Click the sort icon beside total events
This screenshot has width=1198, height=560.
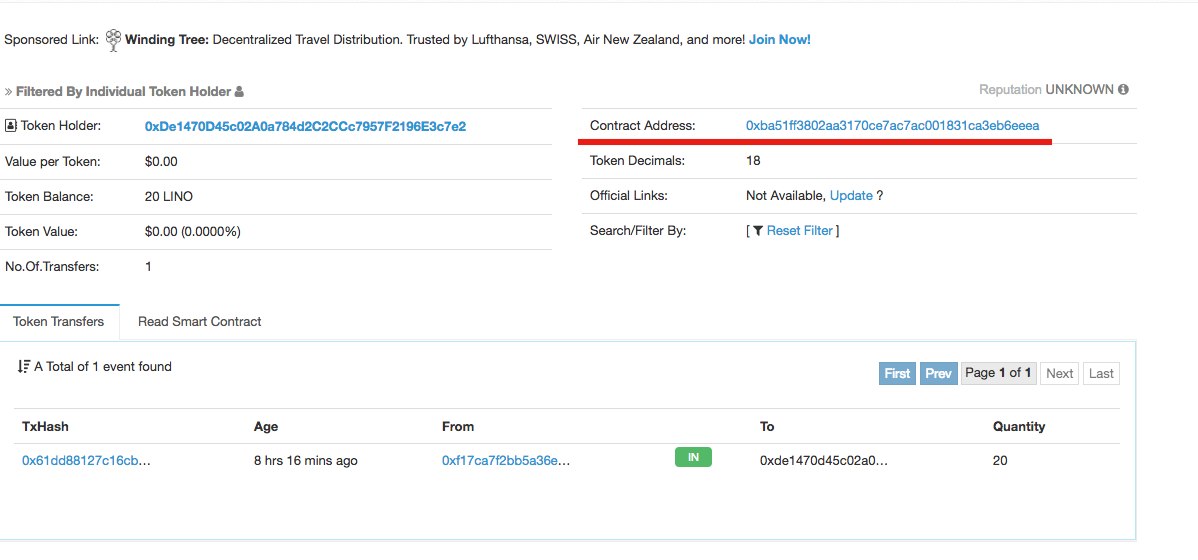coord(24,367)
